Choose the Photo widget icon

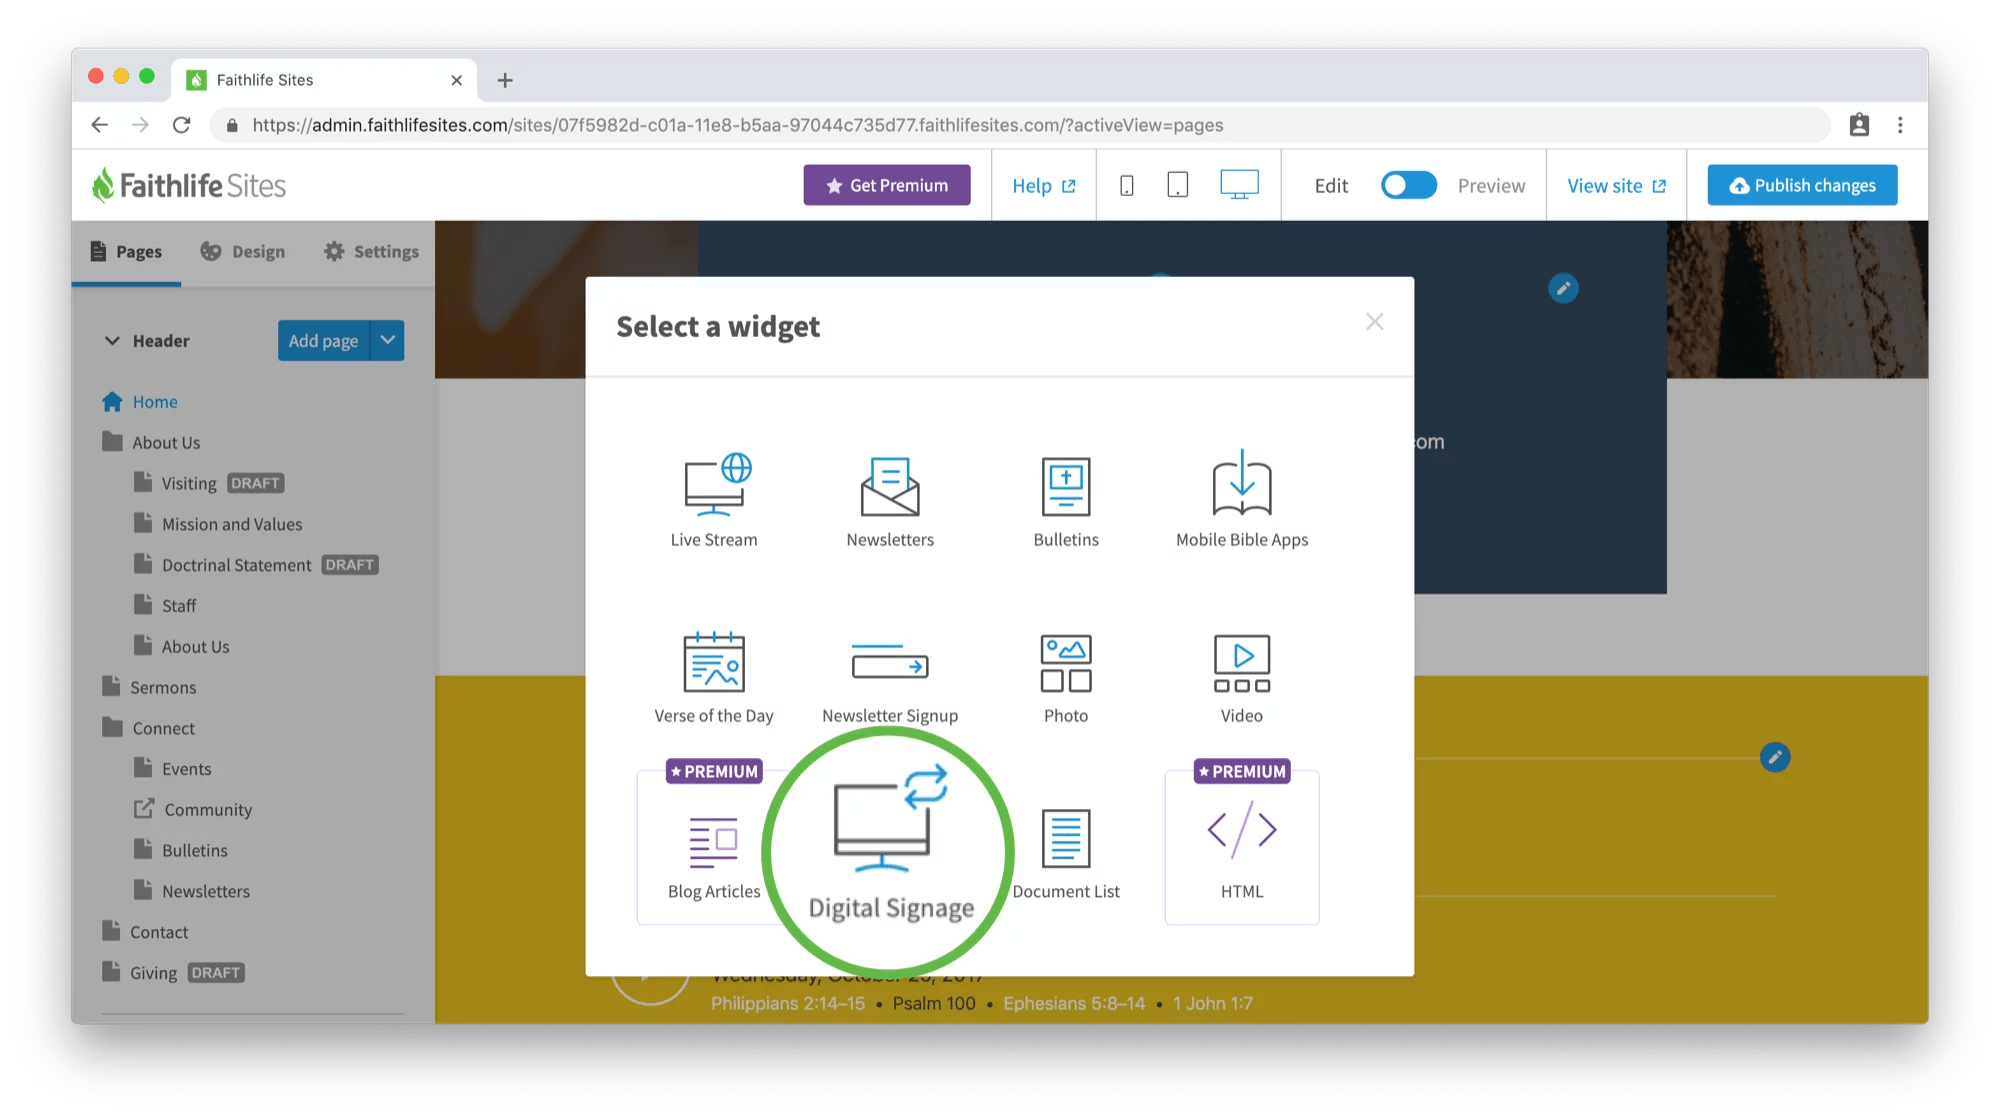pyautogui.click(x=1065, y=662)
